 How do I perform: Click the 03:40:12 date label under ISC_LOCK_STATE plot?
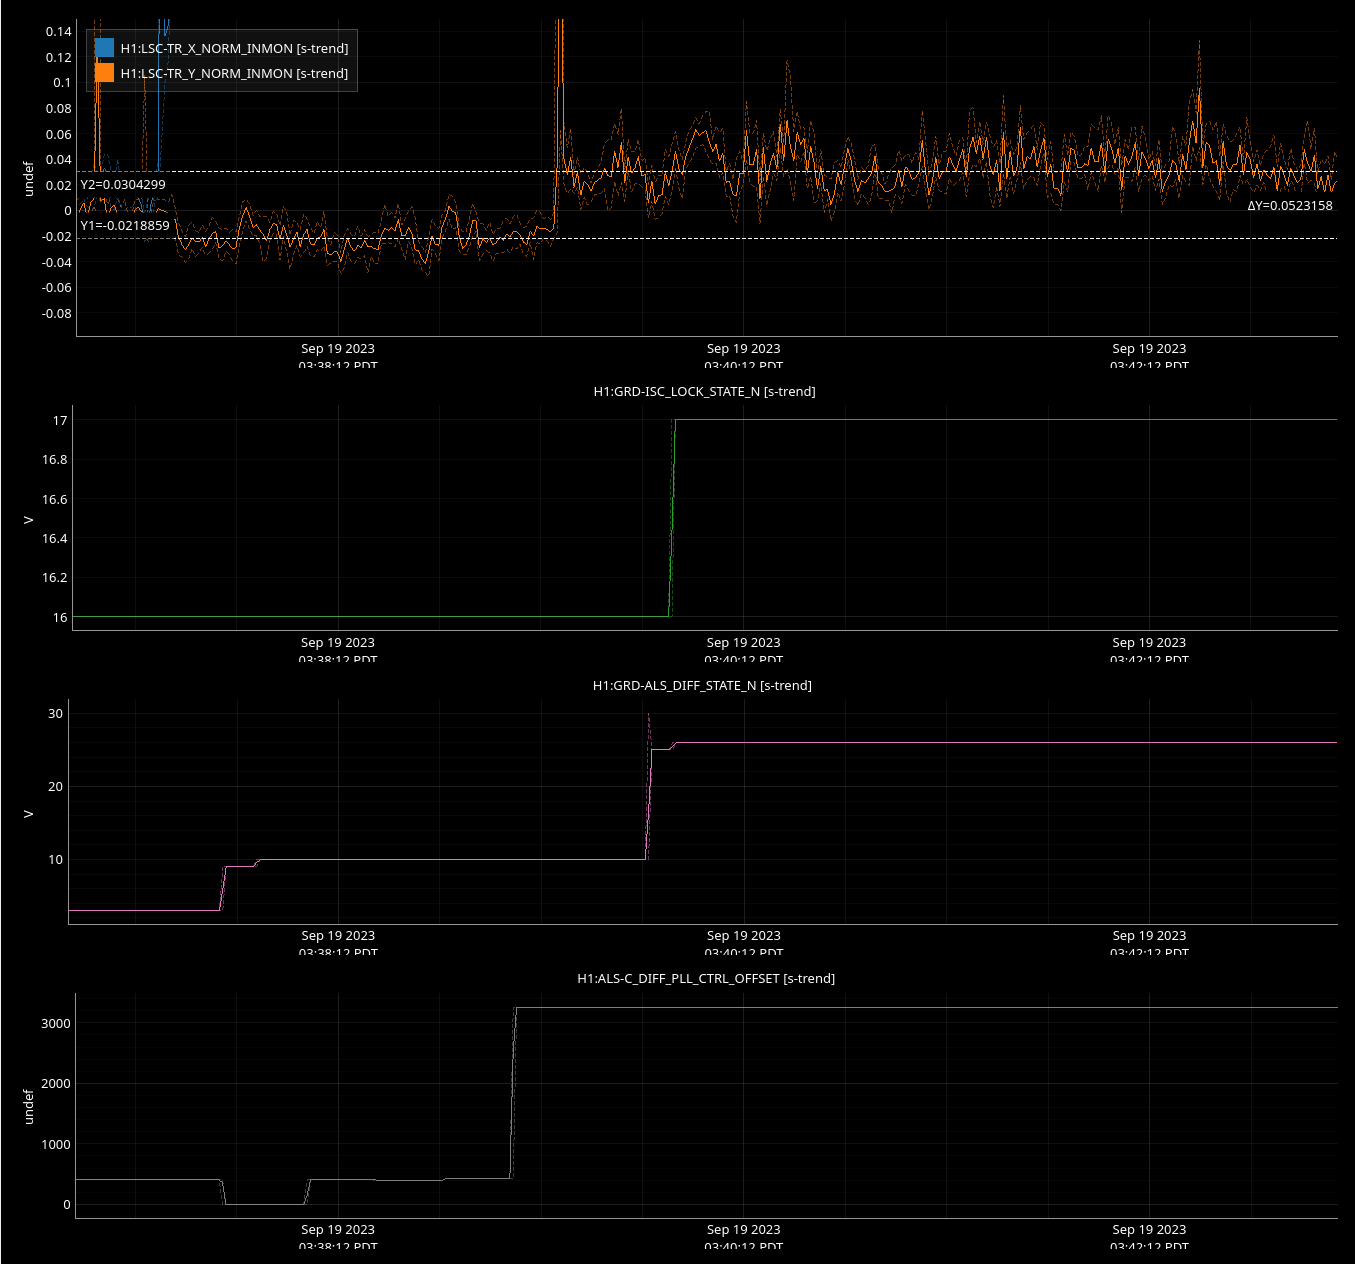coord(743,650)
